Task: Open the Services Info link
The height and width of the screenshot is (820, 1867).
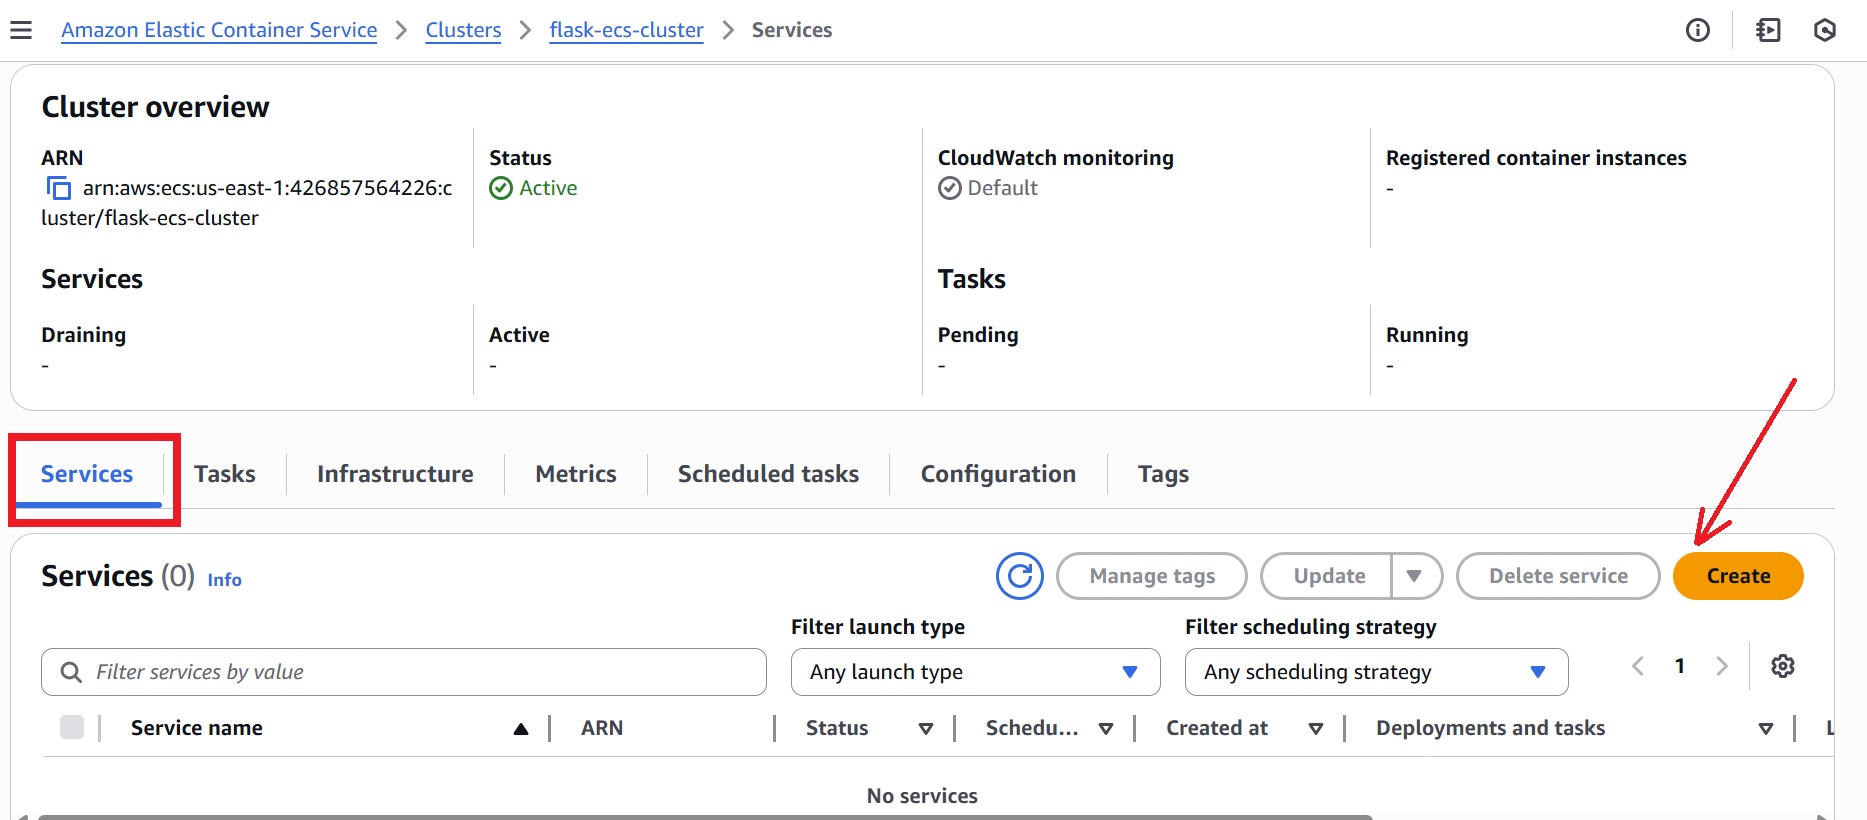Action: tap(224, 580)
